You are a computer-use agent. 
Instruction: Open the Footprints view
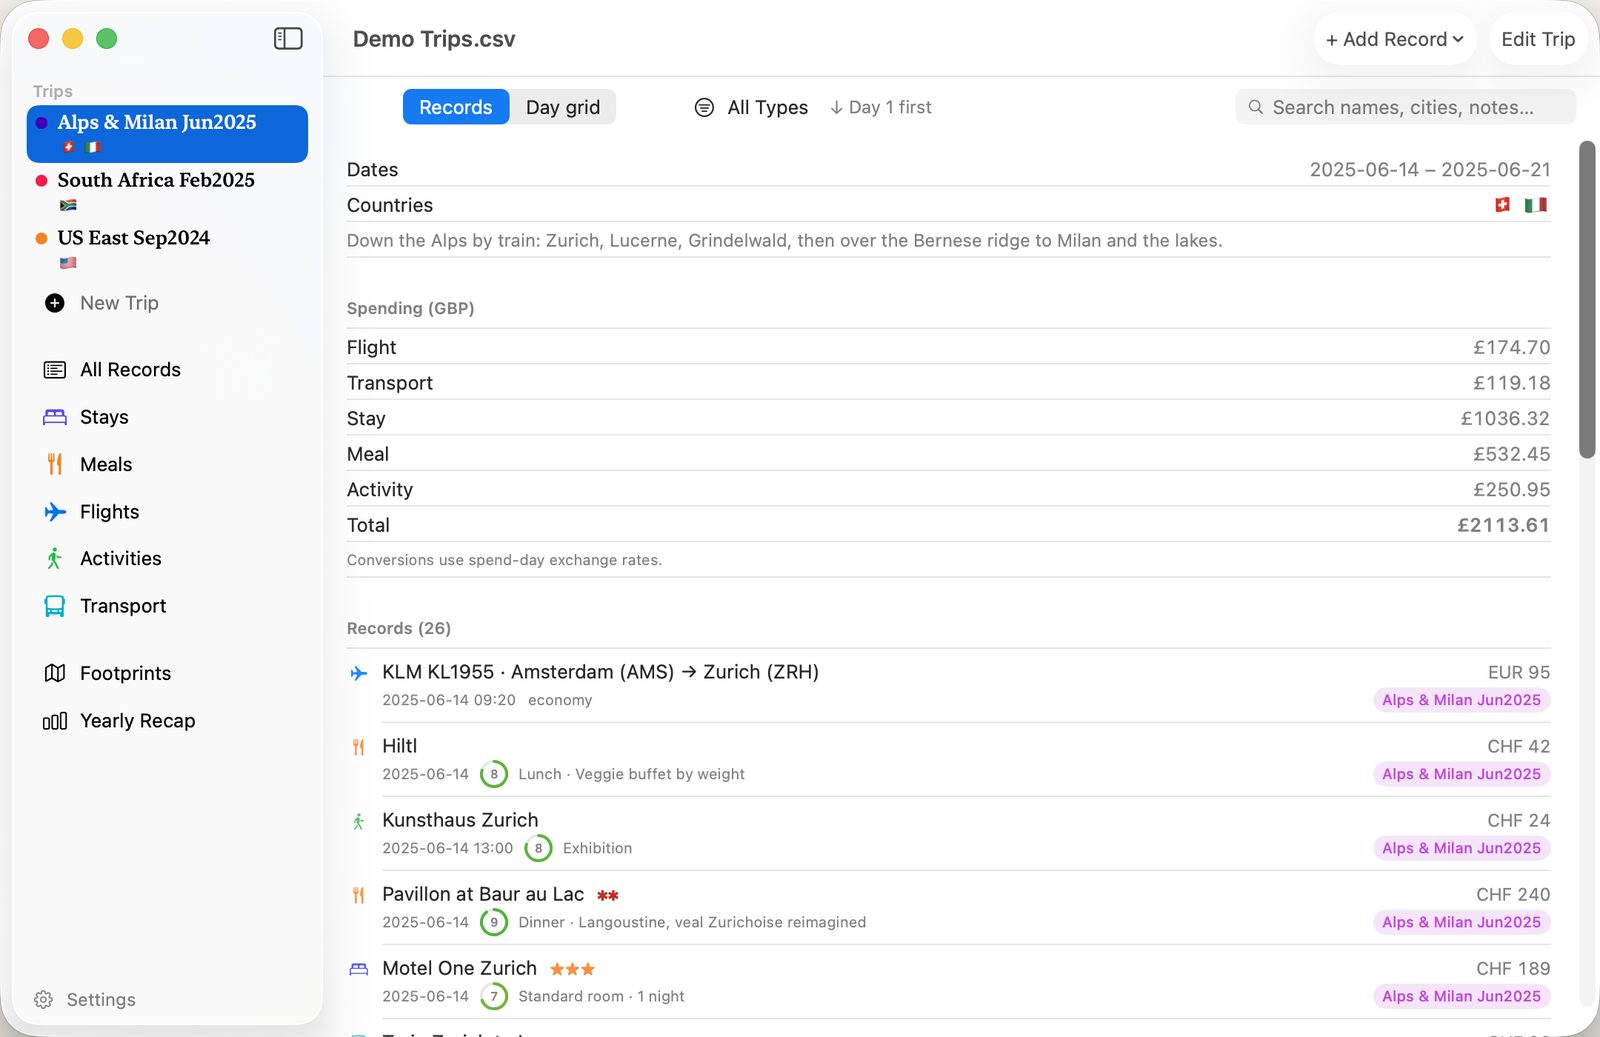[x=125, y=673]
